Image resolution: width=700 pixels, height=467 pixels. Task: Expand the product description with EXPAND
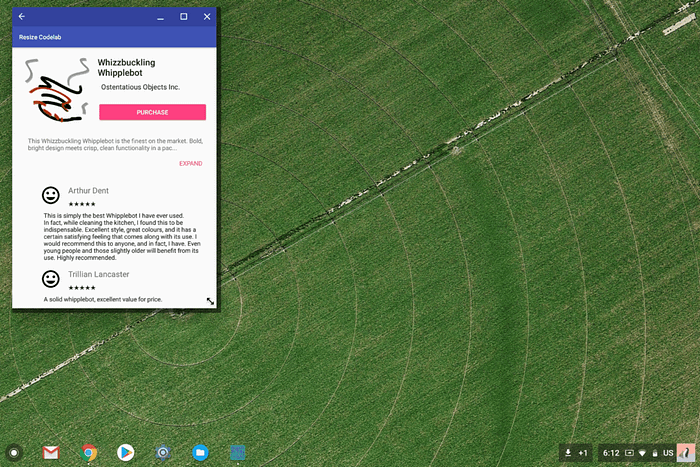pos(191,163)
